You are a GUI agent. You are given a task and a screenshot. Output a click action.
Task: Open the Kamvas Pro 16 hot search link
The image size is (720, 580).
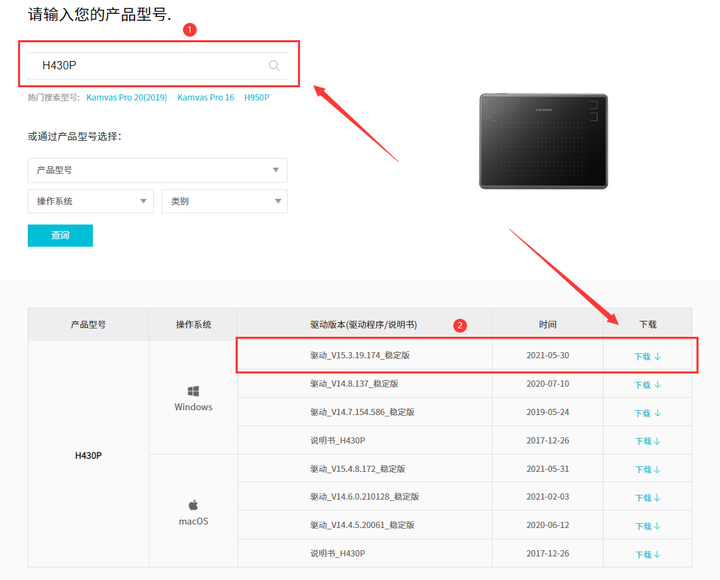point(205,98)
